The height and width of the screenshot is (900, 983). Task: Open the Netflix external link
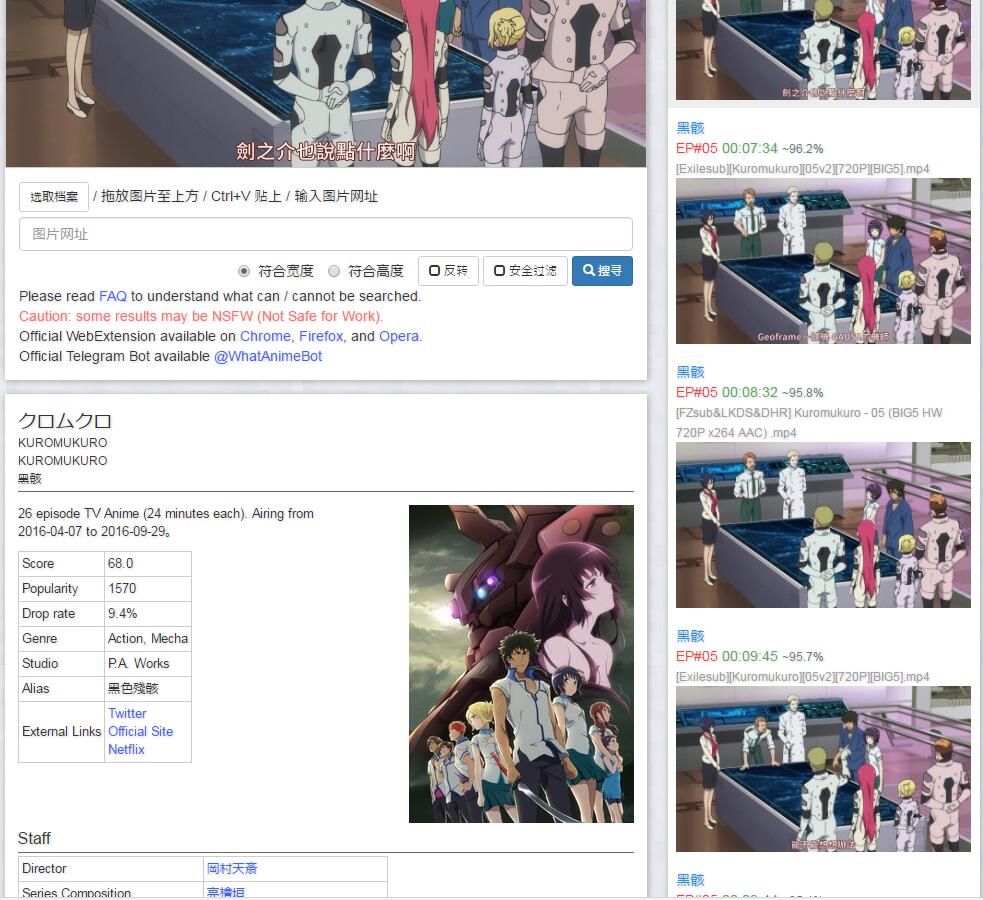click(126, 750)
